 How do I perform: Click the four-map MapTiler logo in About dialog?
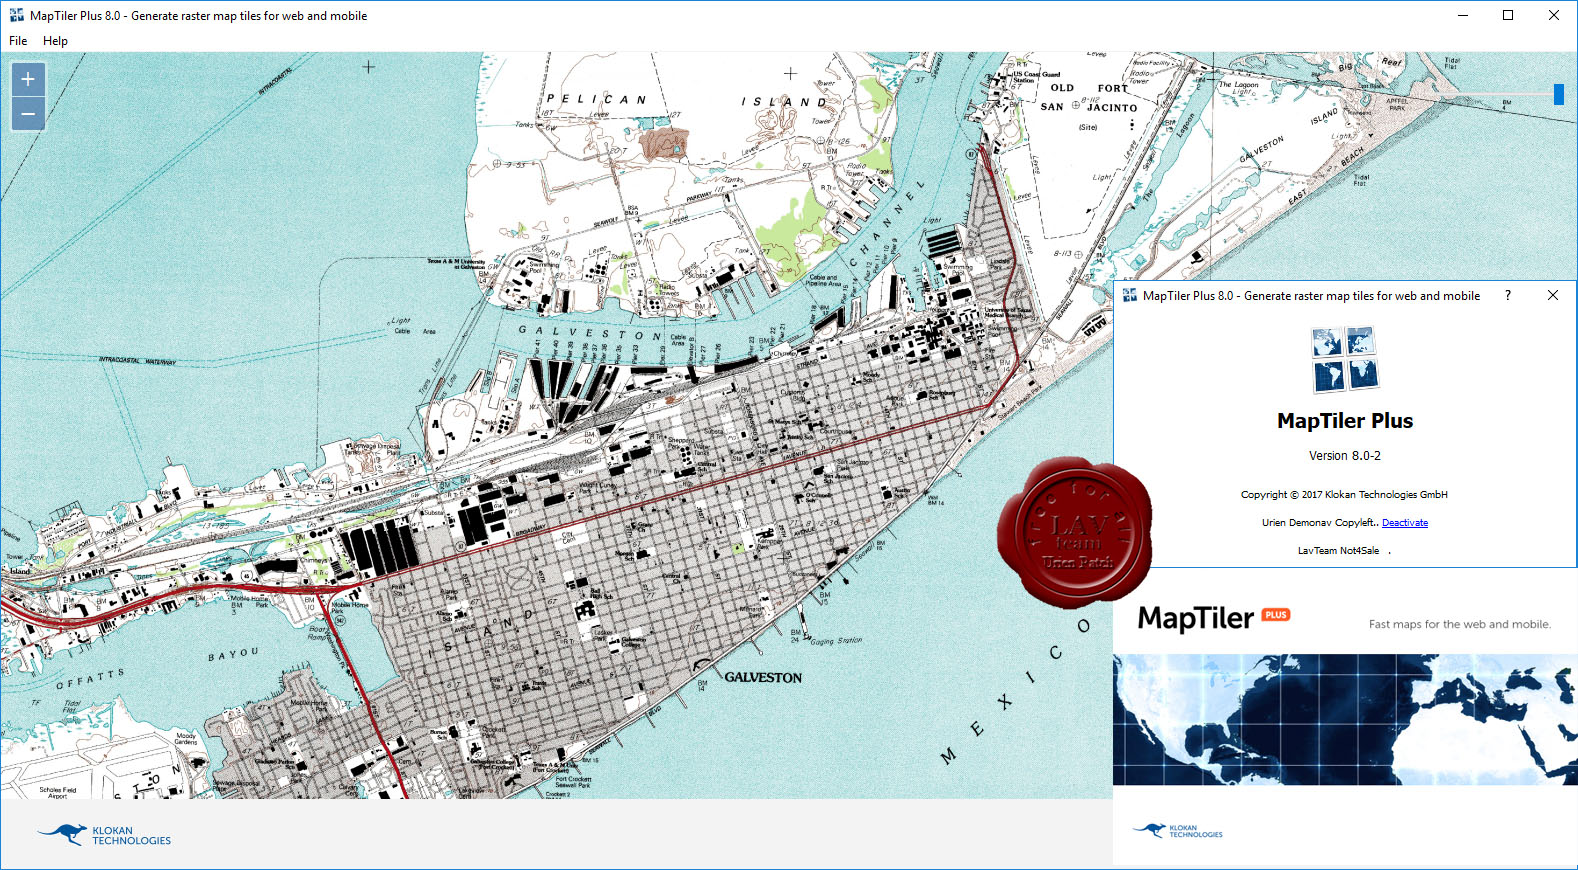click(1345, 359)
